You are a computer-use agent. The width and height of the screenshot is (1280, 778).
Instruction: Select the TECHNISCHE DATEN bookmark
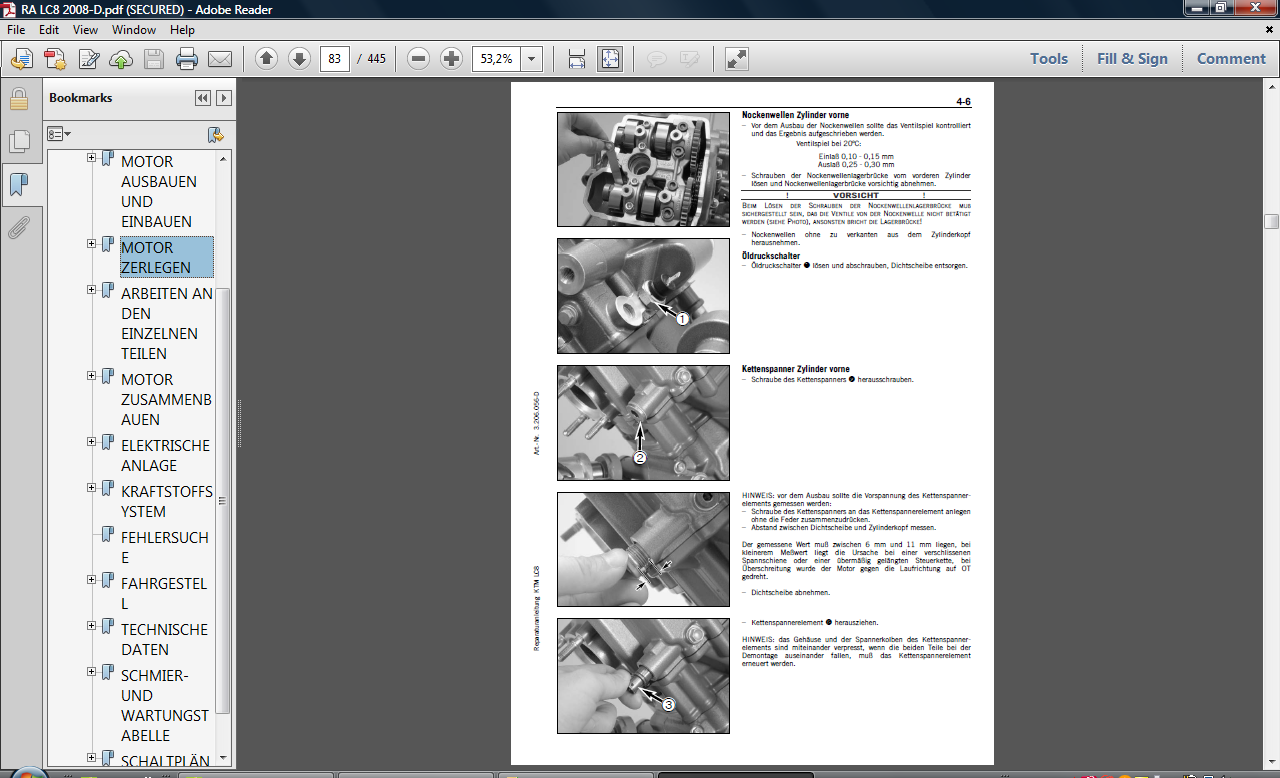(164, 639)
